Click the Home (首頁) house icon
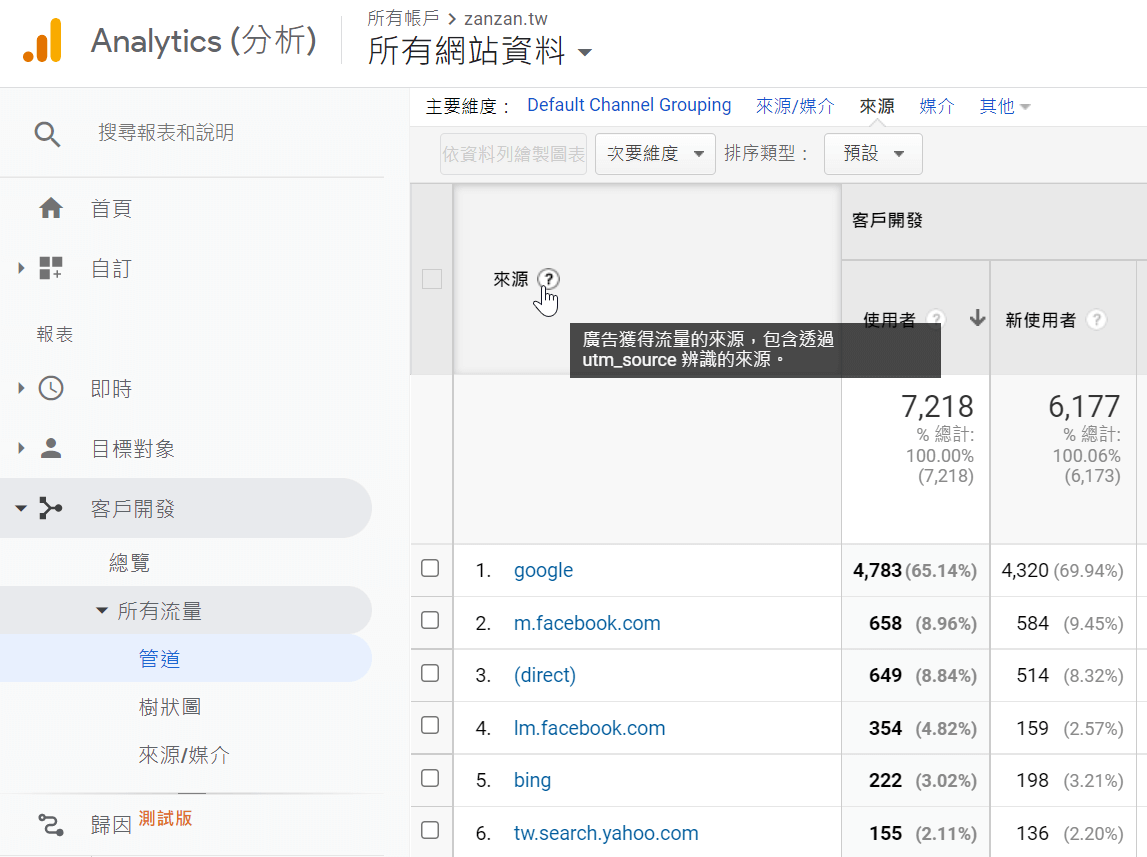Viewport: 1147px width, 857px height. 50,208
